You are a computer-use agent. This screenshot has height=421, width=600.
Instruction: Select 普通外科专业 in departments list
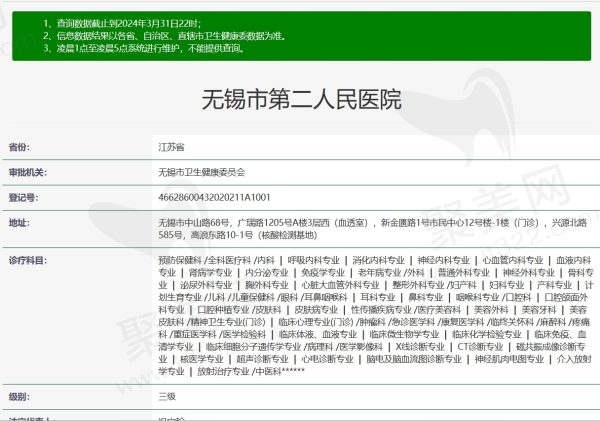tap(464, 273)
